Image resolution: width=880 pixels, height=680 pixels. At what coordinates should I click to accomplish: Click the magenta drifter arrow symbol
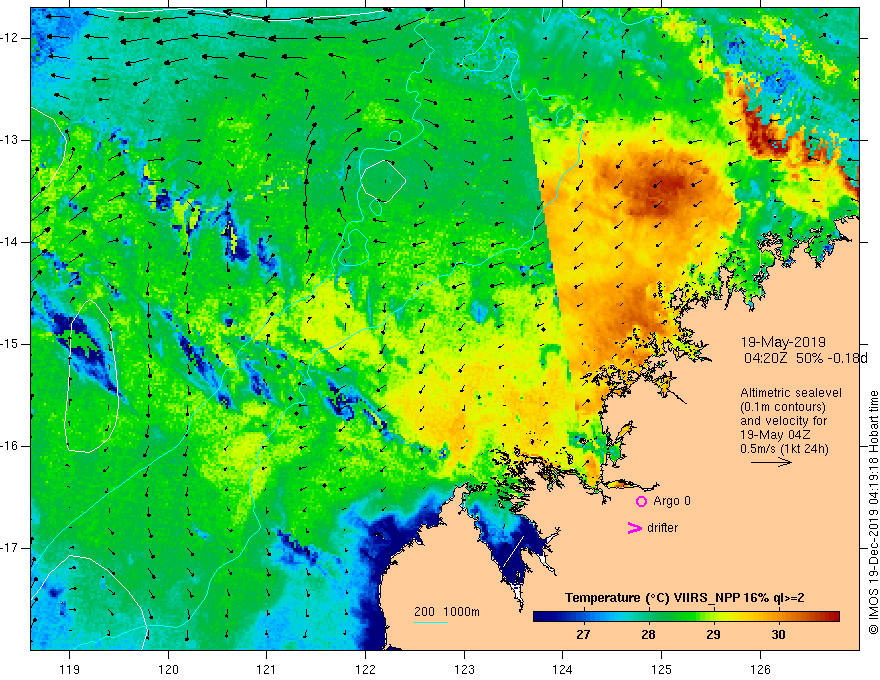634,528
